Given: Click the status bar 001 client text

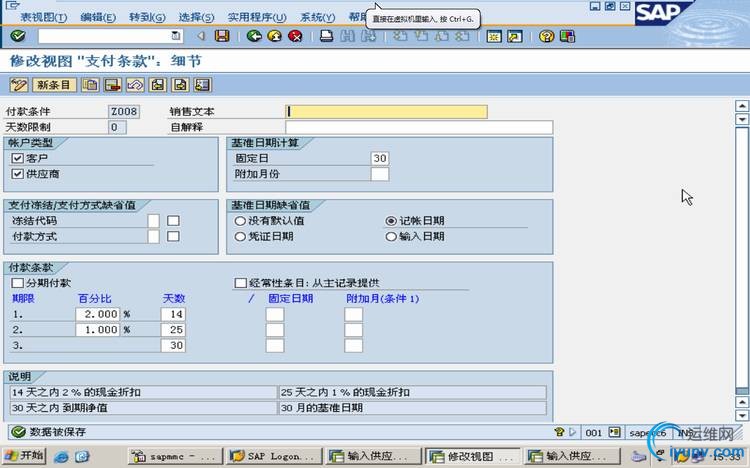Looking at the screenshot, I should click(x=594, y=433).
